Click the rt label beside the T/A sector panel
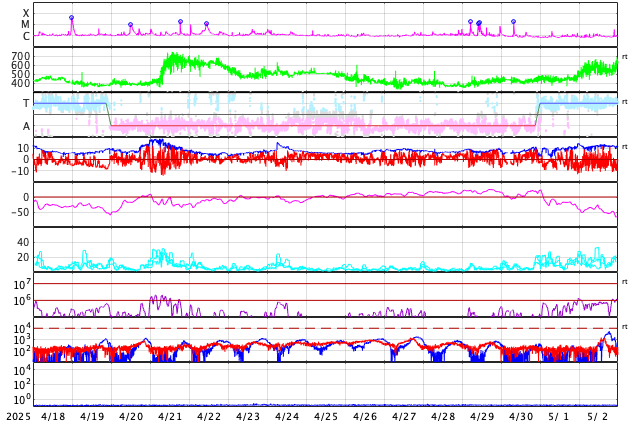This screenshot has height=424, width=634. click(x=625, y=102)
